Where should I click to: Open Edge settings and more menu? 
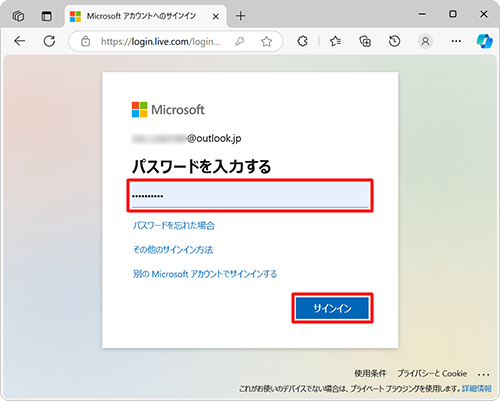456,41
